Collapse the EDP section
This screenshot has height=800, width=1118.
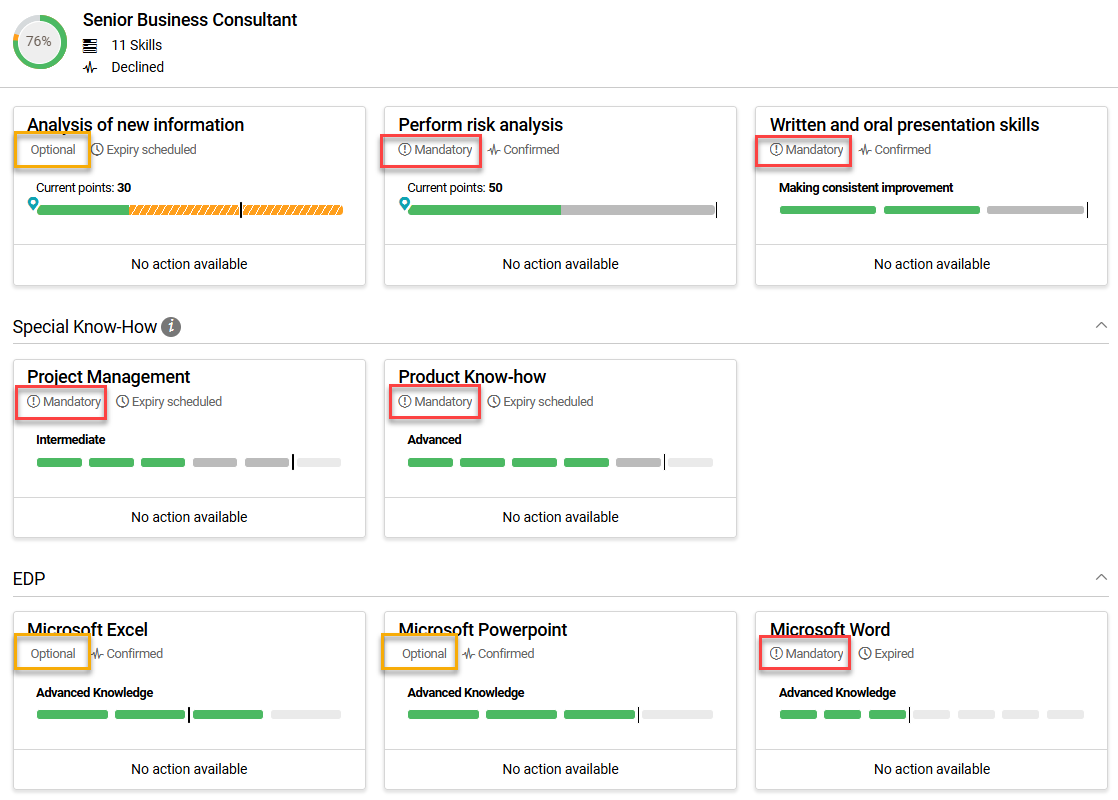coord(1101,579)
